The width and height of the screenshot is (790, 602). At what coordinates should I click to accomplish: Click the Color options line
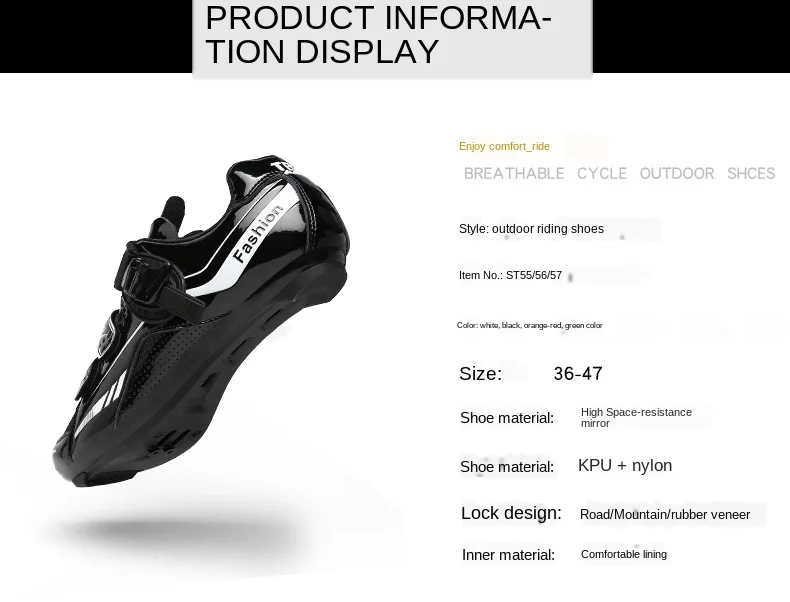pyautogui.click(x=530, y=325)
